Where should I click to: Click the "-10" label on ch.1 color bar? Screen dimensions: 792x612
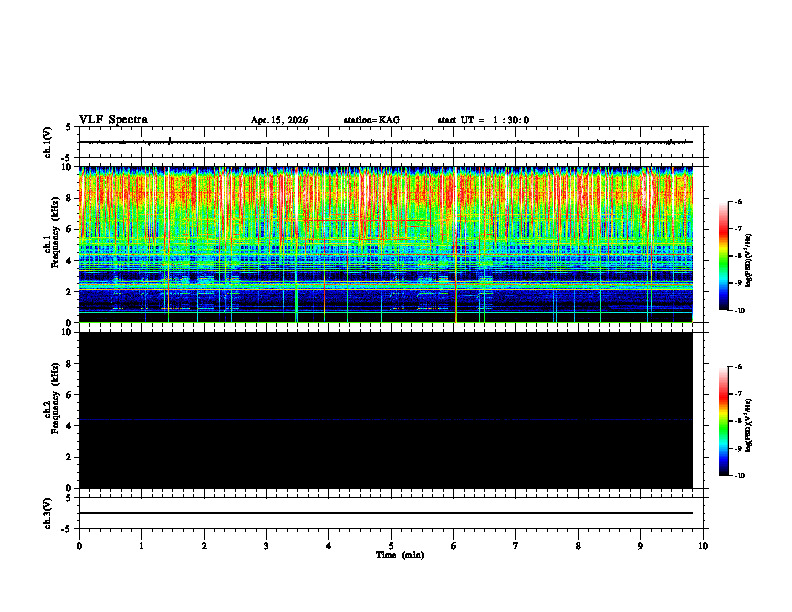pyautogui.click(x=739, y=310)
